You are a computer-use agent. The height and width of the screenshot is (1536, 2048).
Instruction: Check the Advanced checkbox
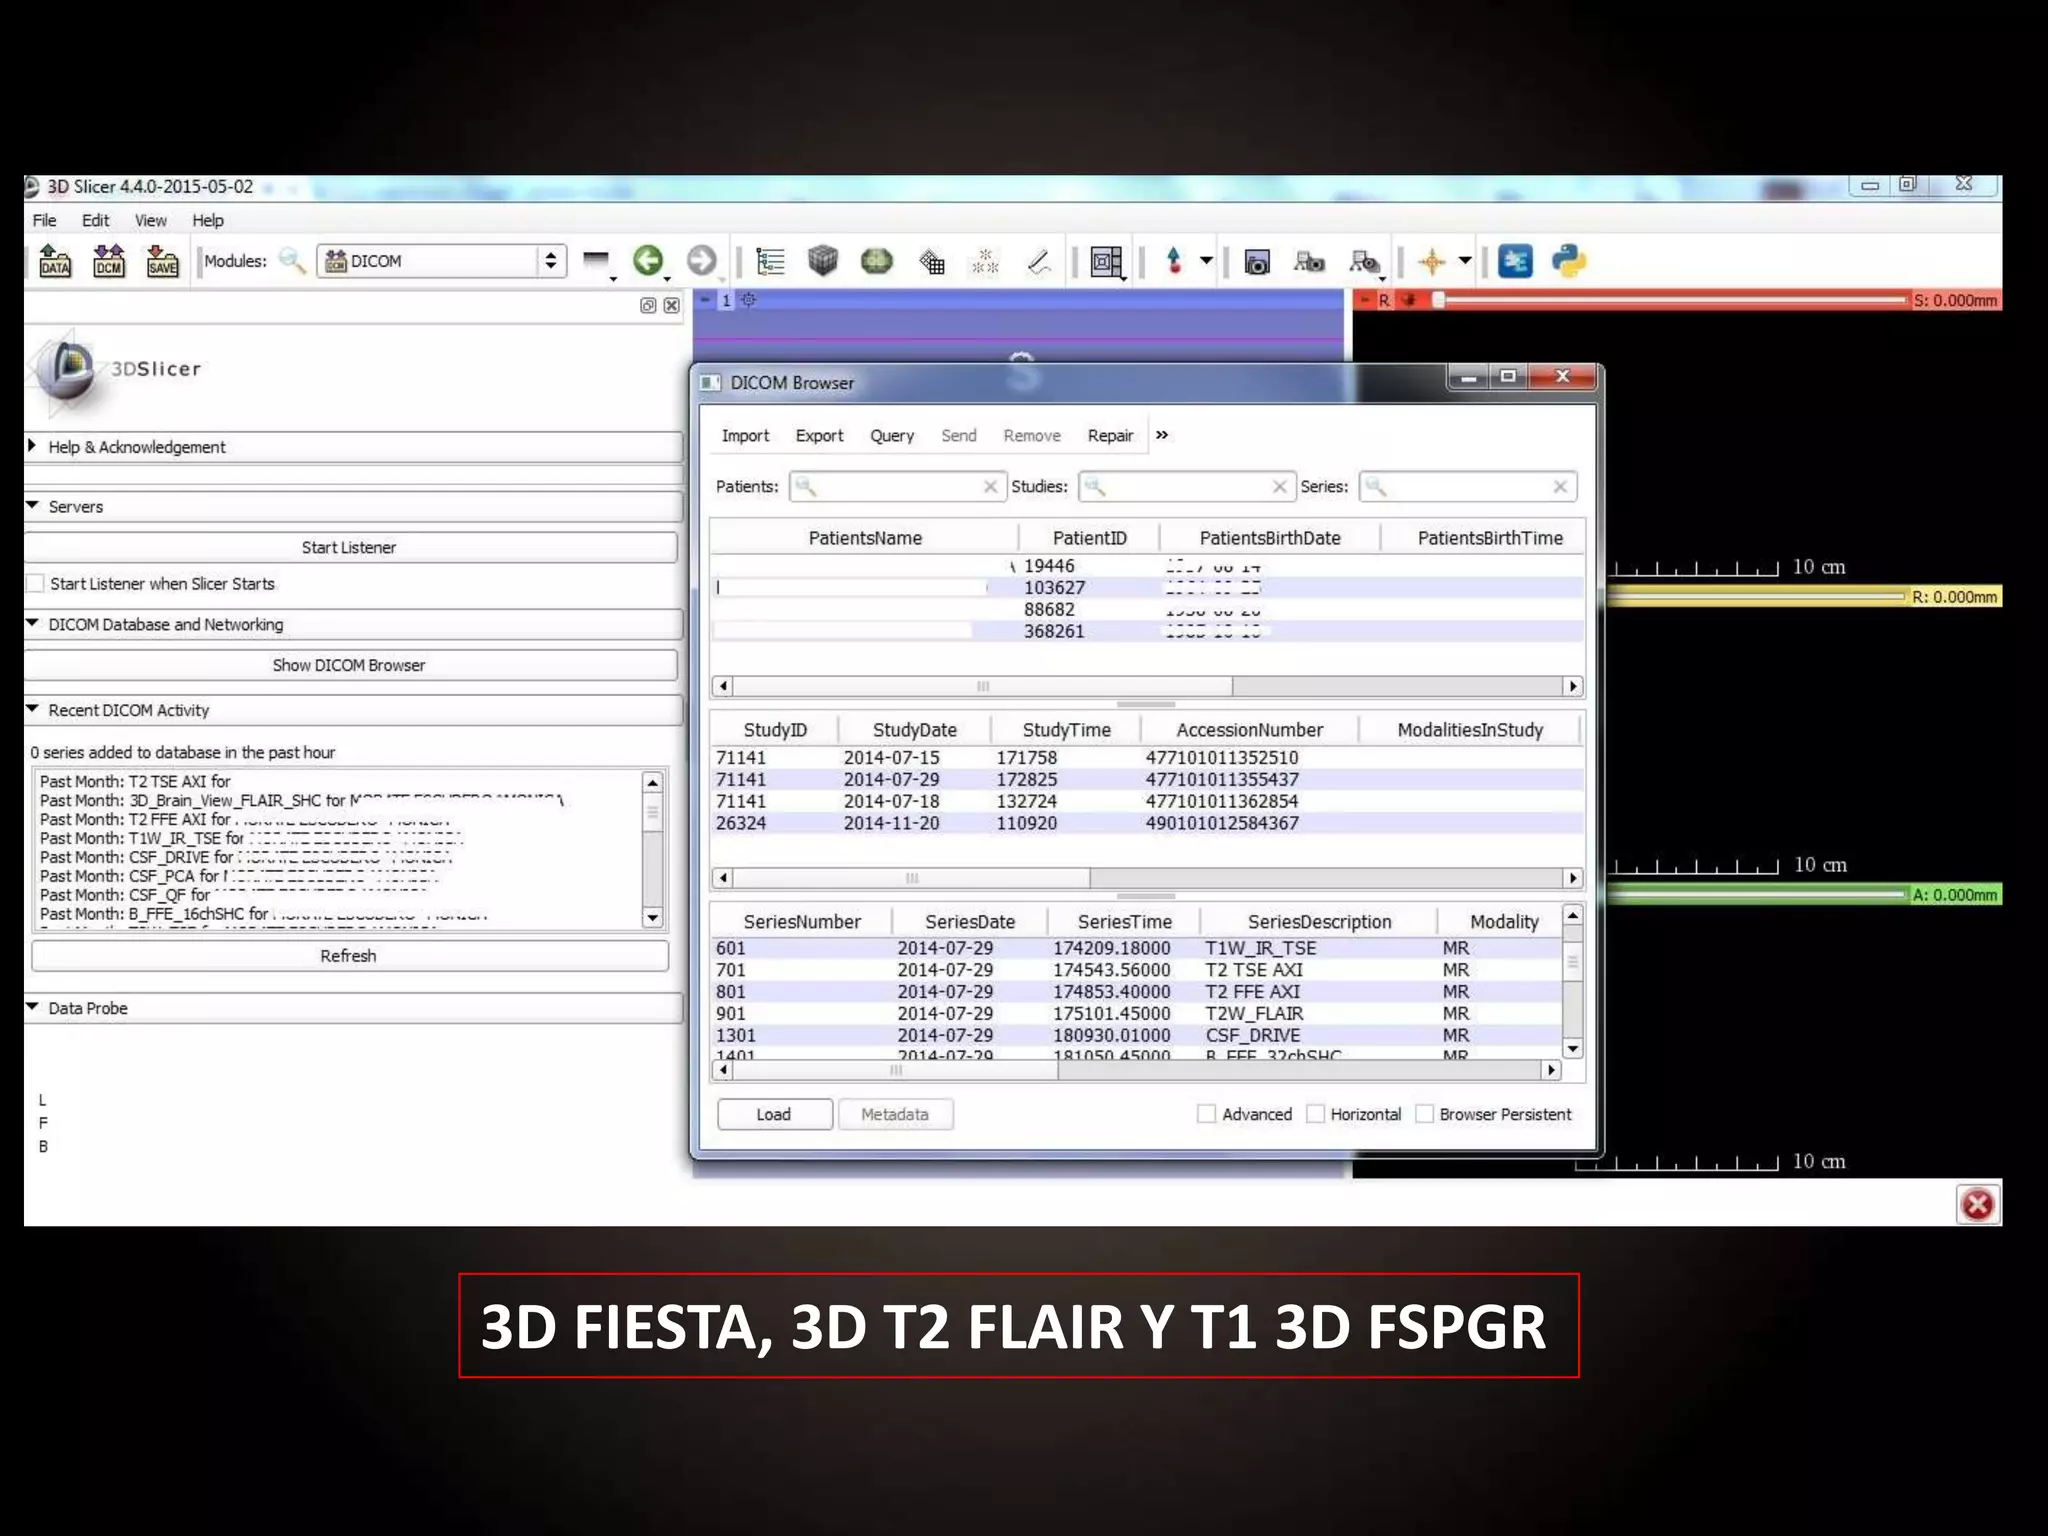tap(1207, 1114)
